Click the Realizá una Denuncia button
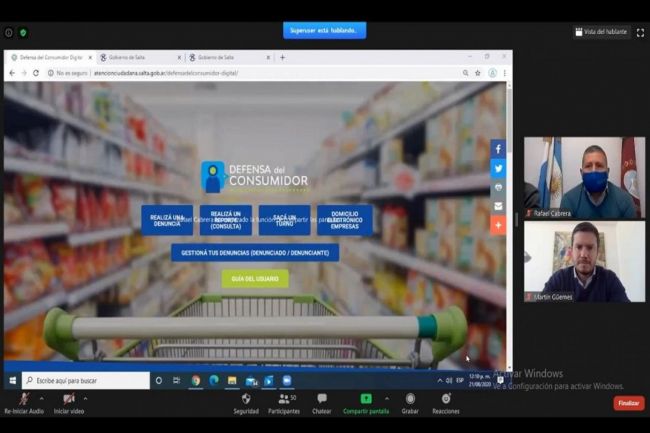Screen dimensions: 650x433 (167, 220)
